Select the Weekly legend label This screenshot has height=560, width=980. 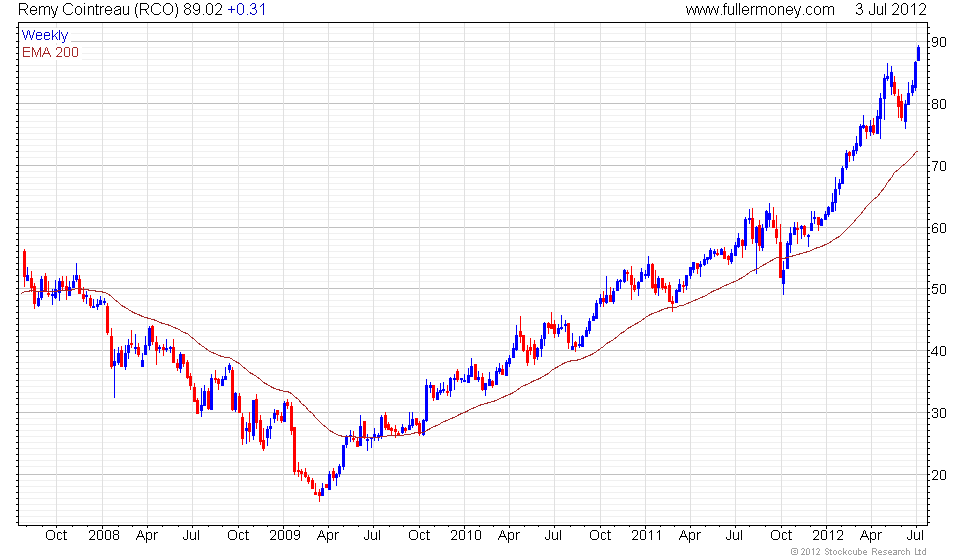tap(44, 36)
